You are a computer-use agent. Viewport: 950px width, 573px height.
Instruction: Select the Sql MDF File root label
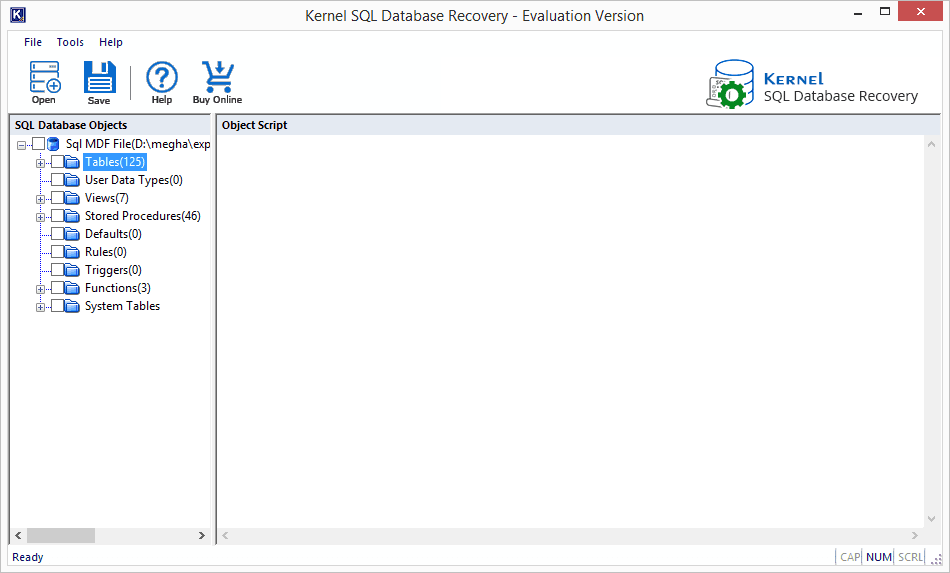pyautogui.click(x=138, y=144)
